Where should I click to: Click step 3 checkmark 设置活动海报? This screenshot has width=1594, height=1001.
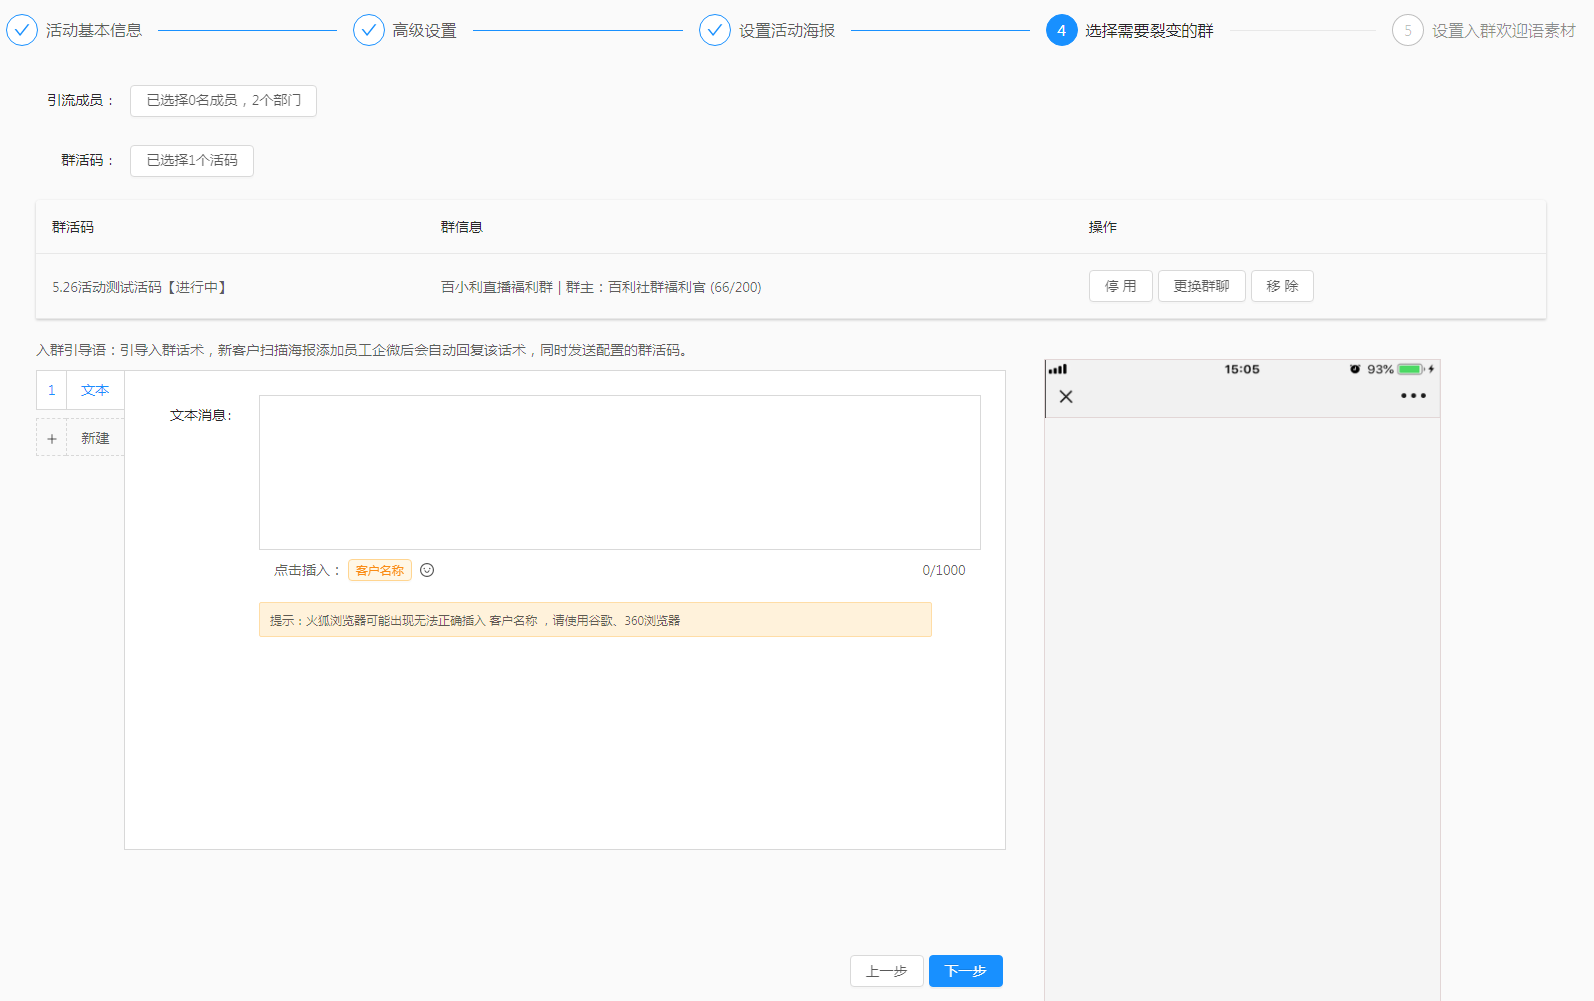715,31
